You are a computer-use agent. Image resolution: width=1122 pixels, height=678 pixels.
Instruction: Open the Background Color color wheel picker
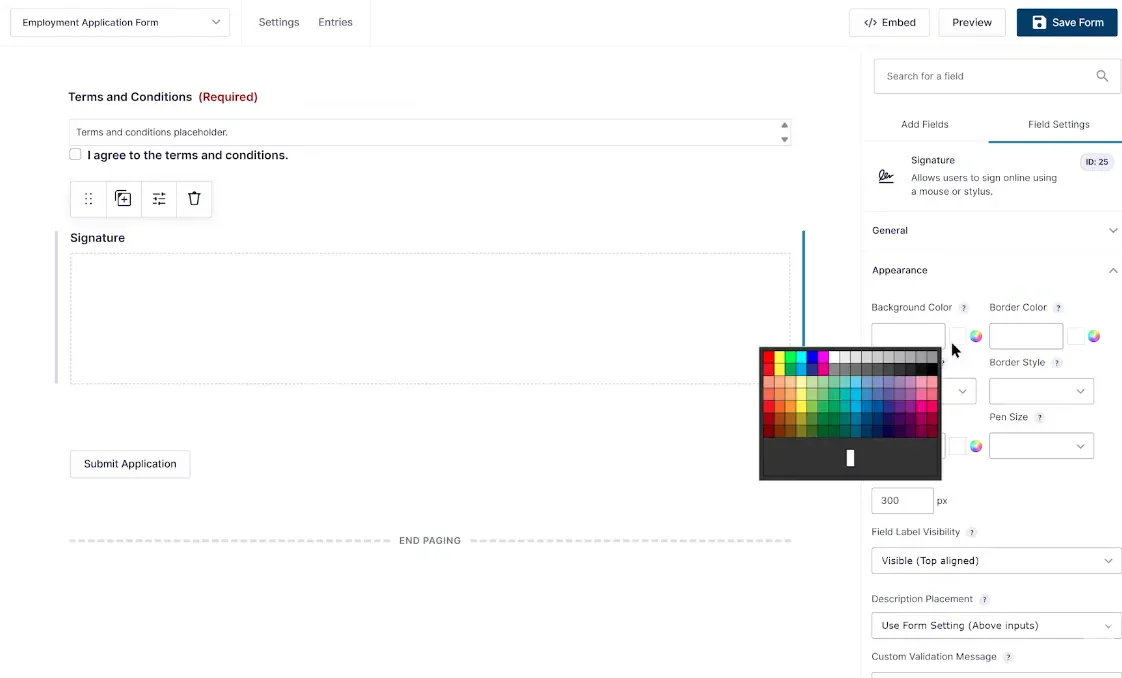coord(976,336)
